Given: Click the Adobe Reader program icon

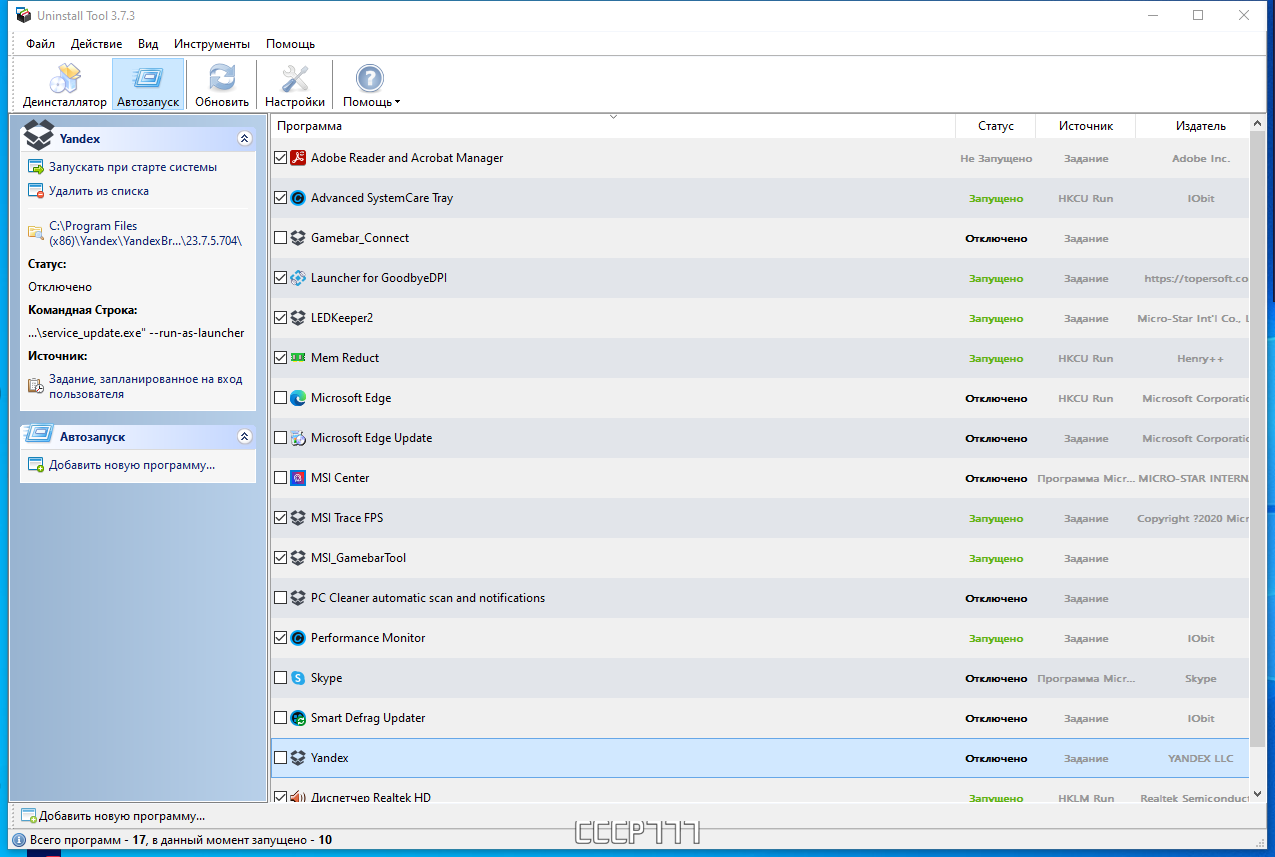Looking at the screenshot, I should (x=298, y=158).
